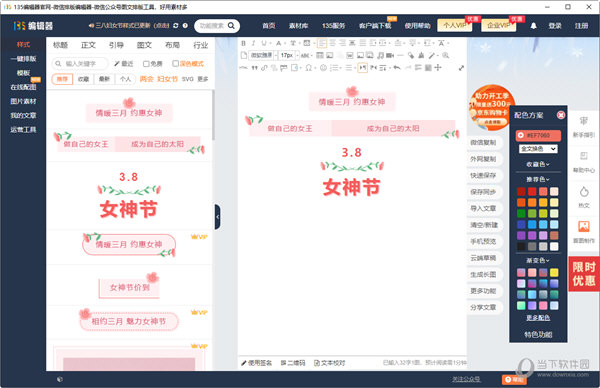Click the 手机预览 button
This screenshot has height=388, width=600.
[x=483, y=241]
